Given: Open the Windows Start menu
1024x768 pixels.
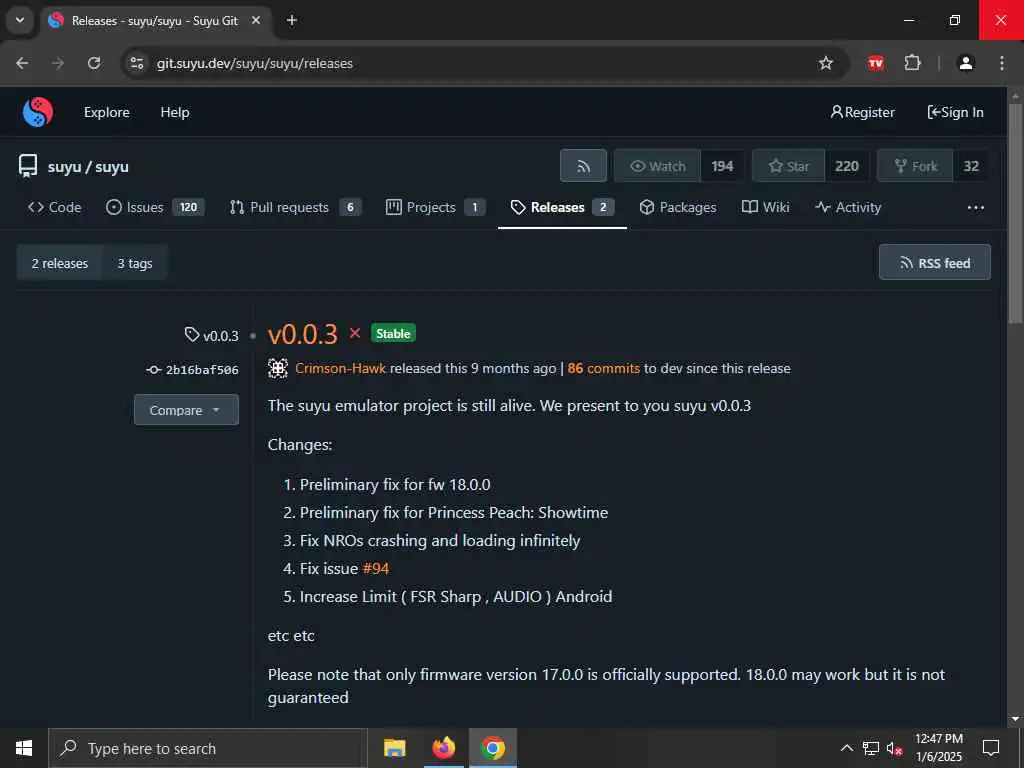Looking at the screenshot, I should point(24,748).
